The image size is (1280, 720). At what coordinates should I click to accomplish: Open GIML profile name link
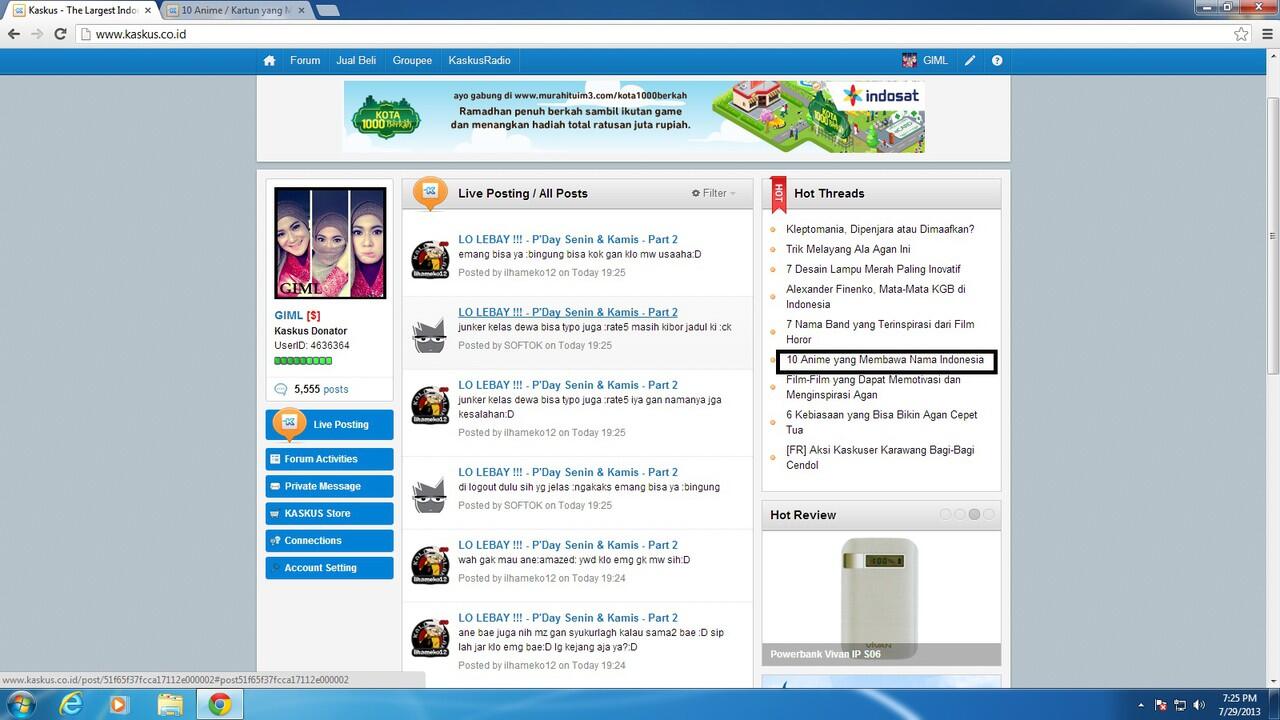click(x=289, y=316)
